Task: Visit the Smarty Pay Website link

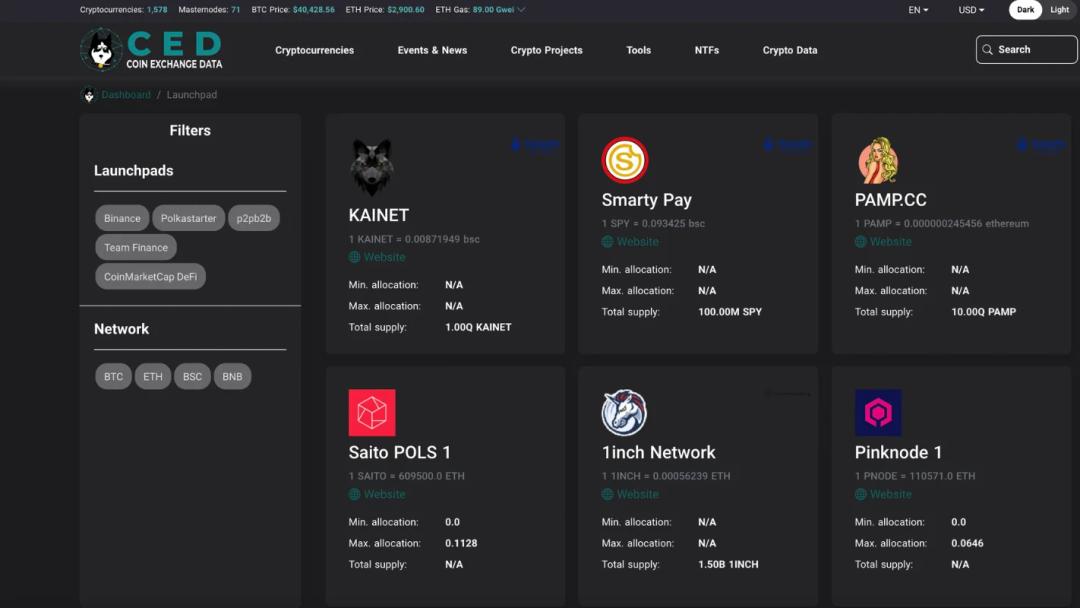Action: coord(637,242)
